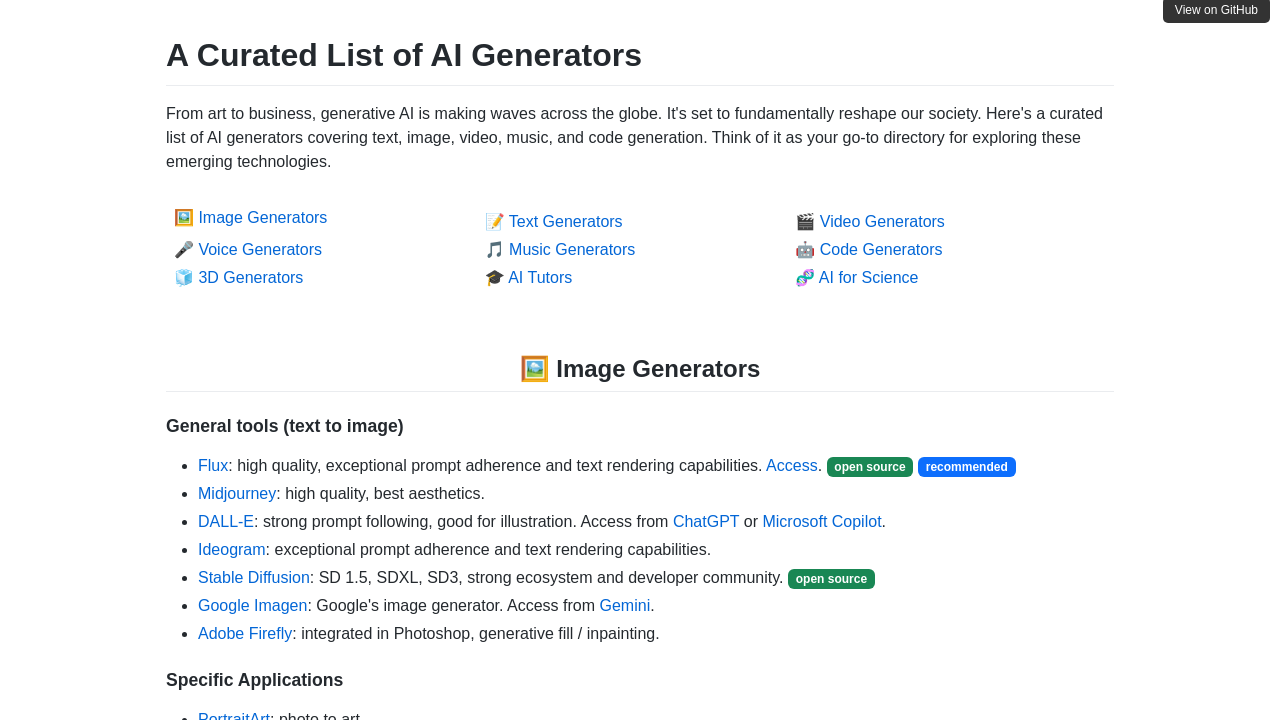This screenshot has width=1280, height=720.
Task: Visit the Stable Diffusion link
Action: point(254,578)
